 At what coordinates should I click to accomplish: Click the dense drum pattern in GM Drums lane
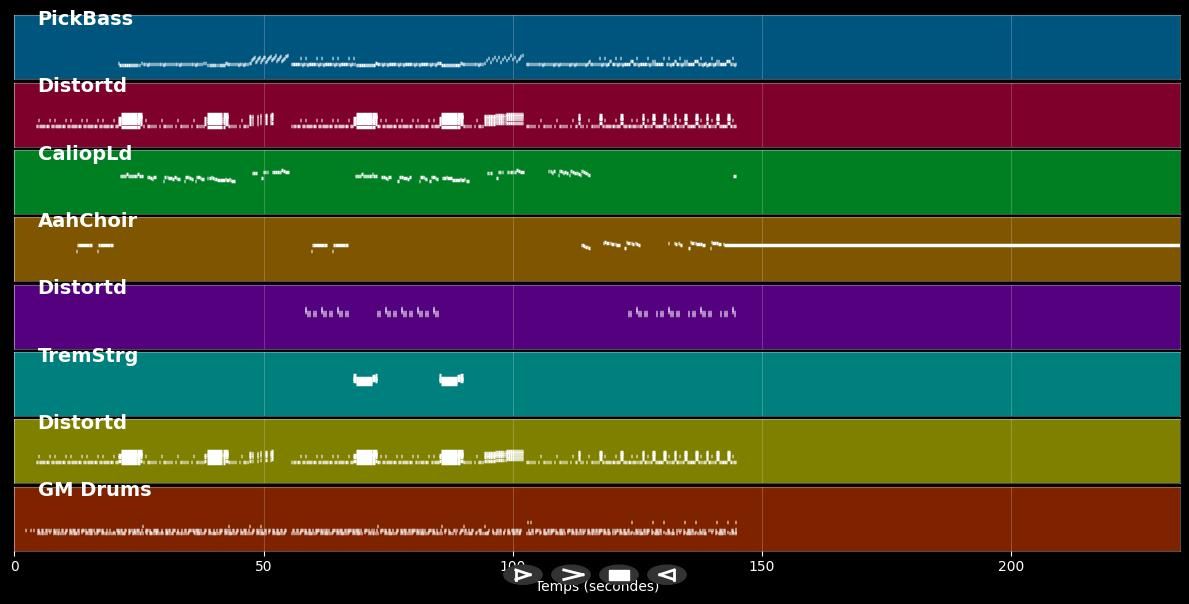(x=300, y=528)
